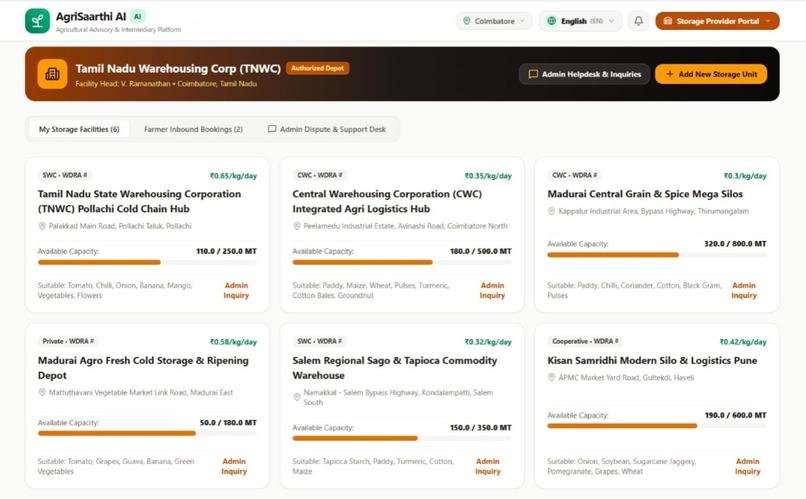
Task: Click Admin Inquiry on CWC Integrated Agri Logistics
Action: tap(492, 290)
